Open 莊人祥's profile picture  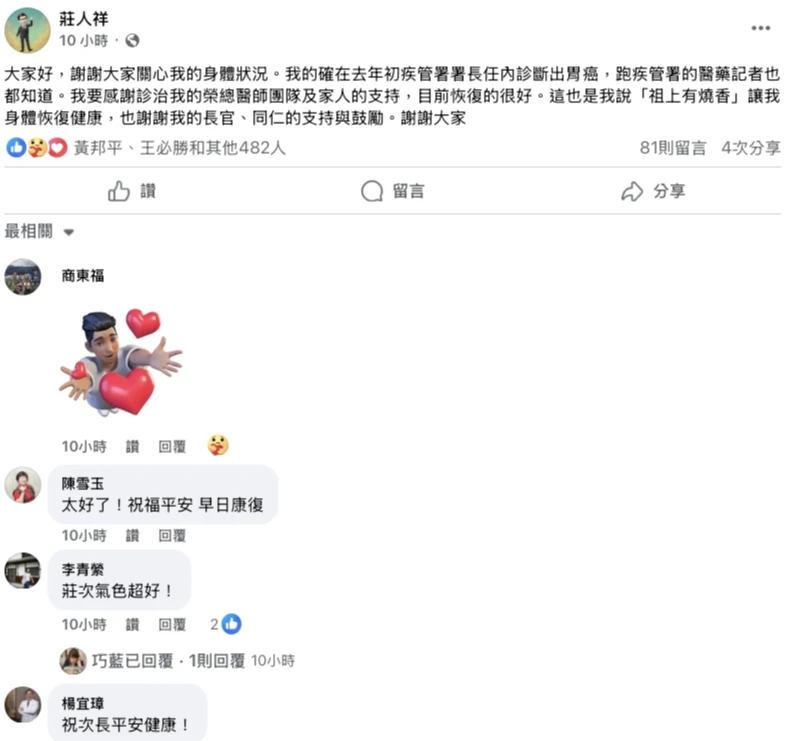point(27,30)
